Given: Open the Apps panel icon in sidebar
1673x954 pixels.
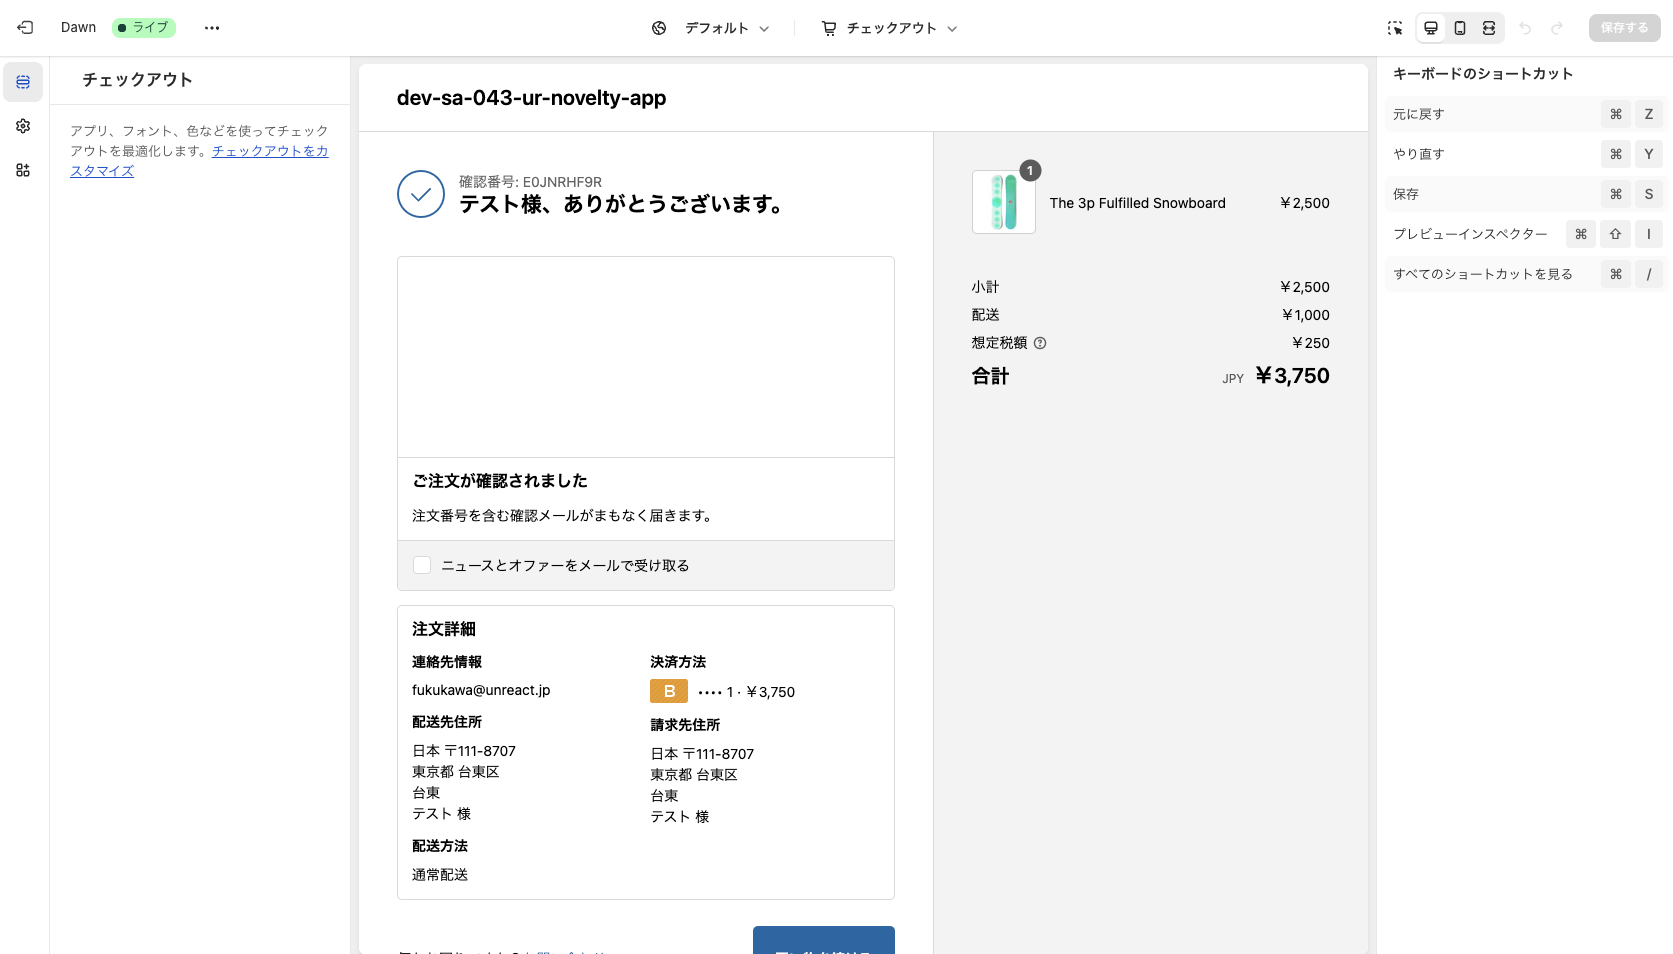Looking at the screenshot, I should [x=23, y=170].
